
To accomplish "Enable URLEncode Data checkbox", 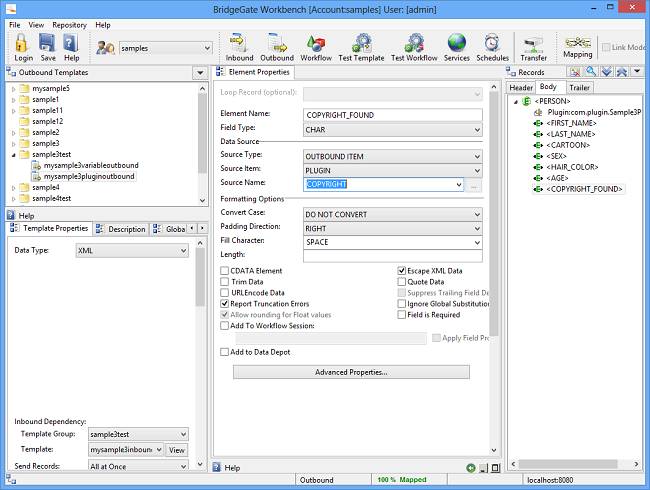I will pyautogui.click(x=224, y=293).
